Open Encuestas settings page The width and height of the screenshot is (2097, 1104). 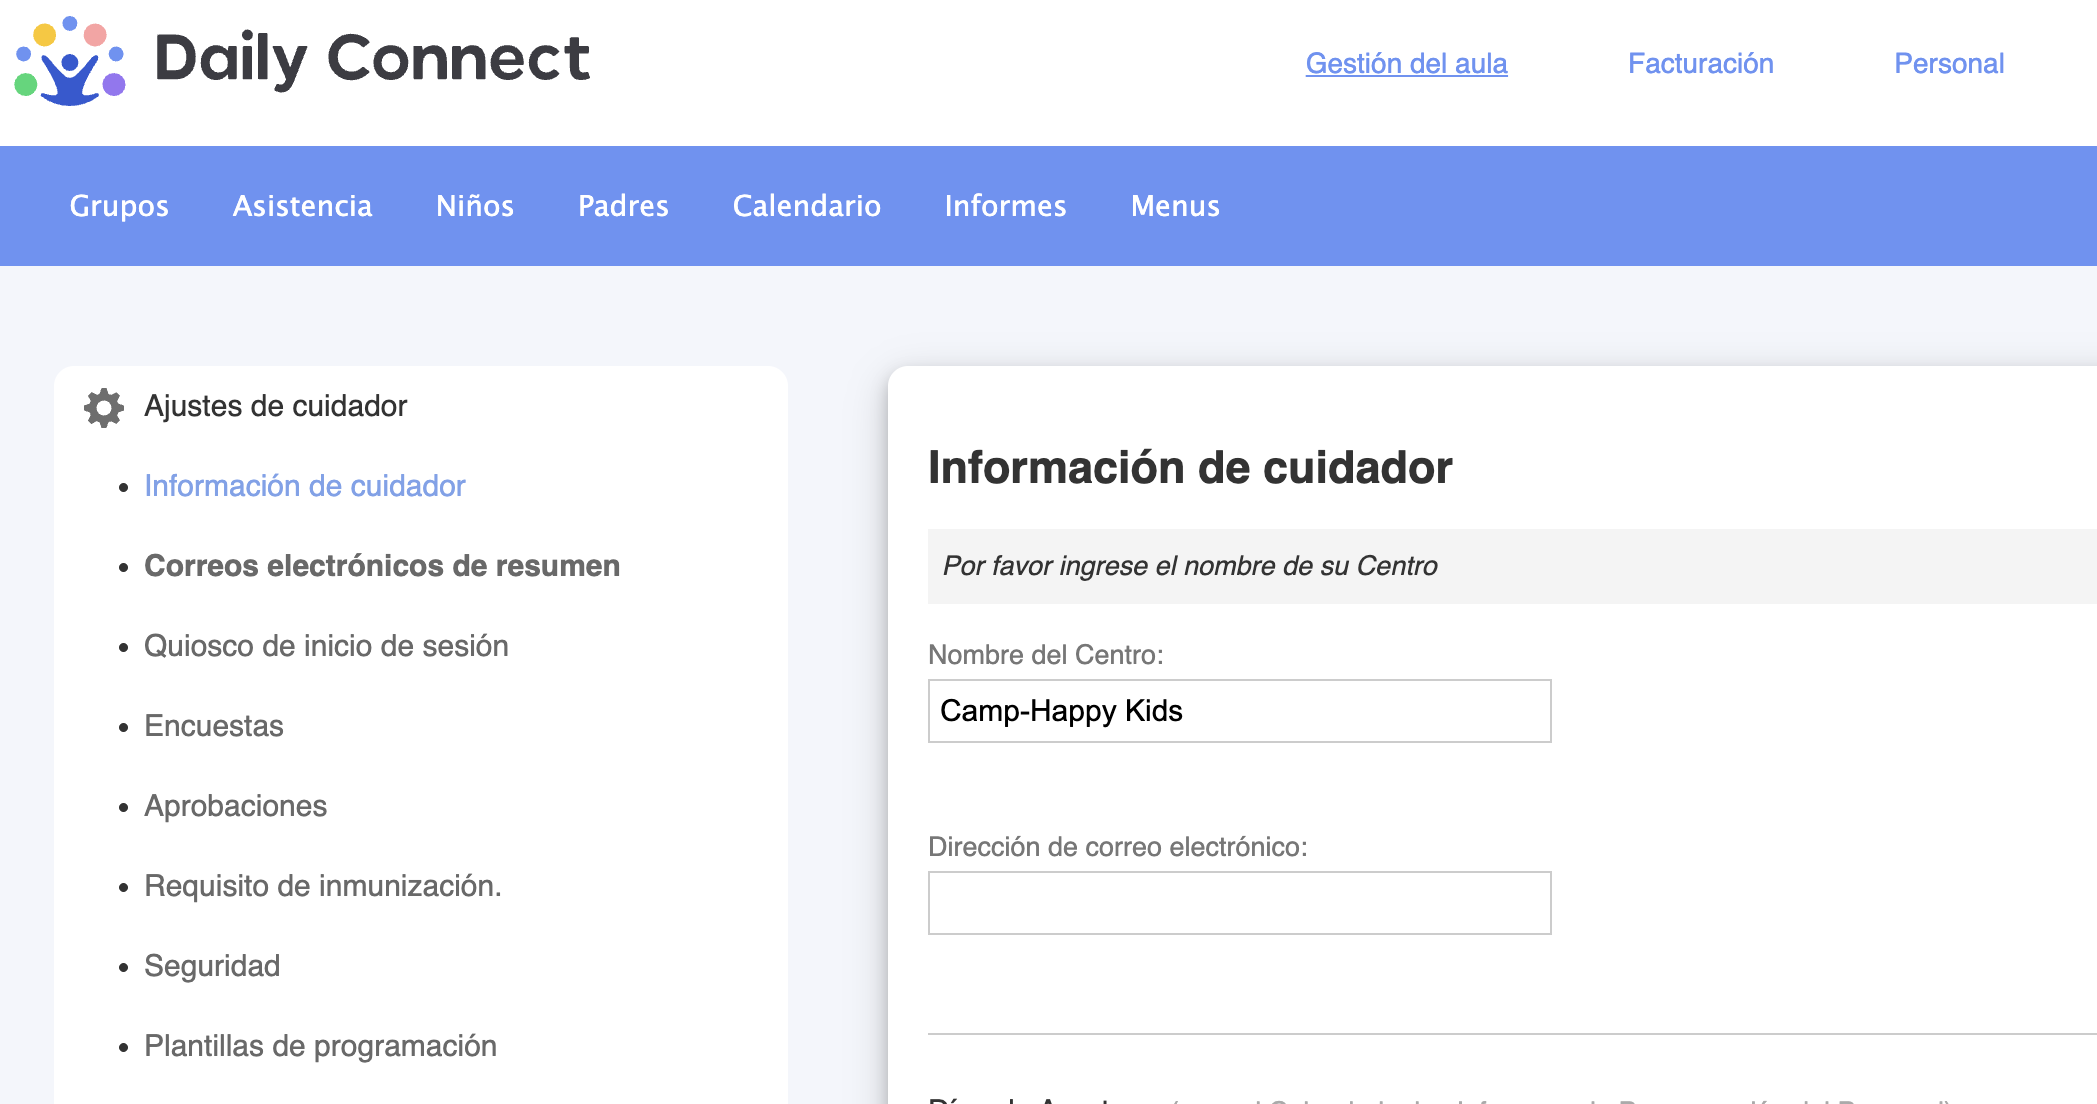click(x=214, y=726)
